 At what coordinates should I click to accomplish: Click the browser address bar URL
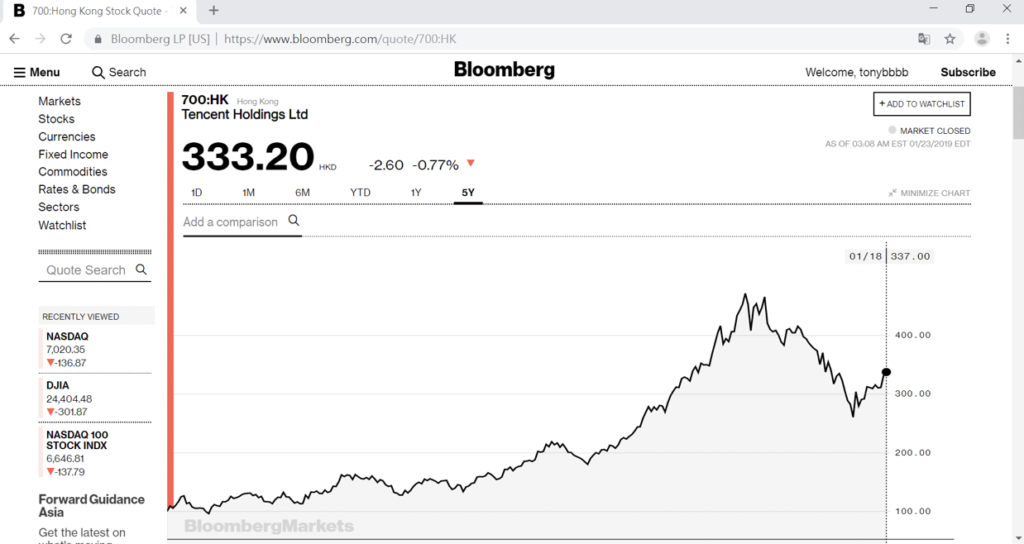coord(340,39)
